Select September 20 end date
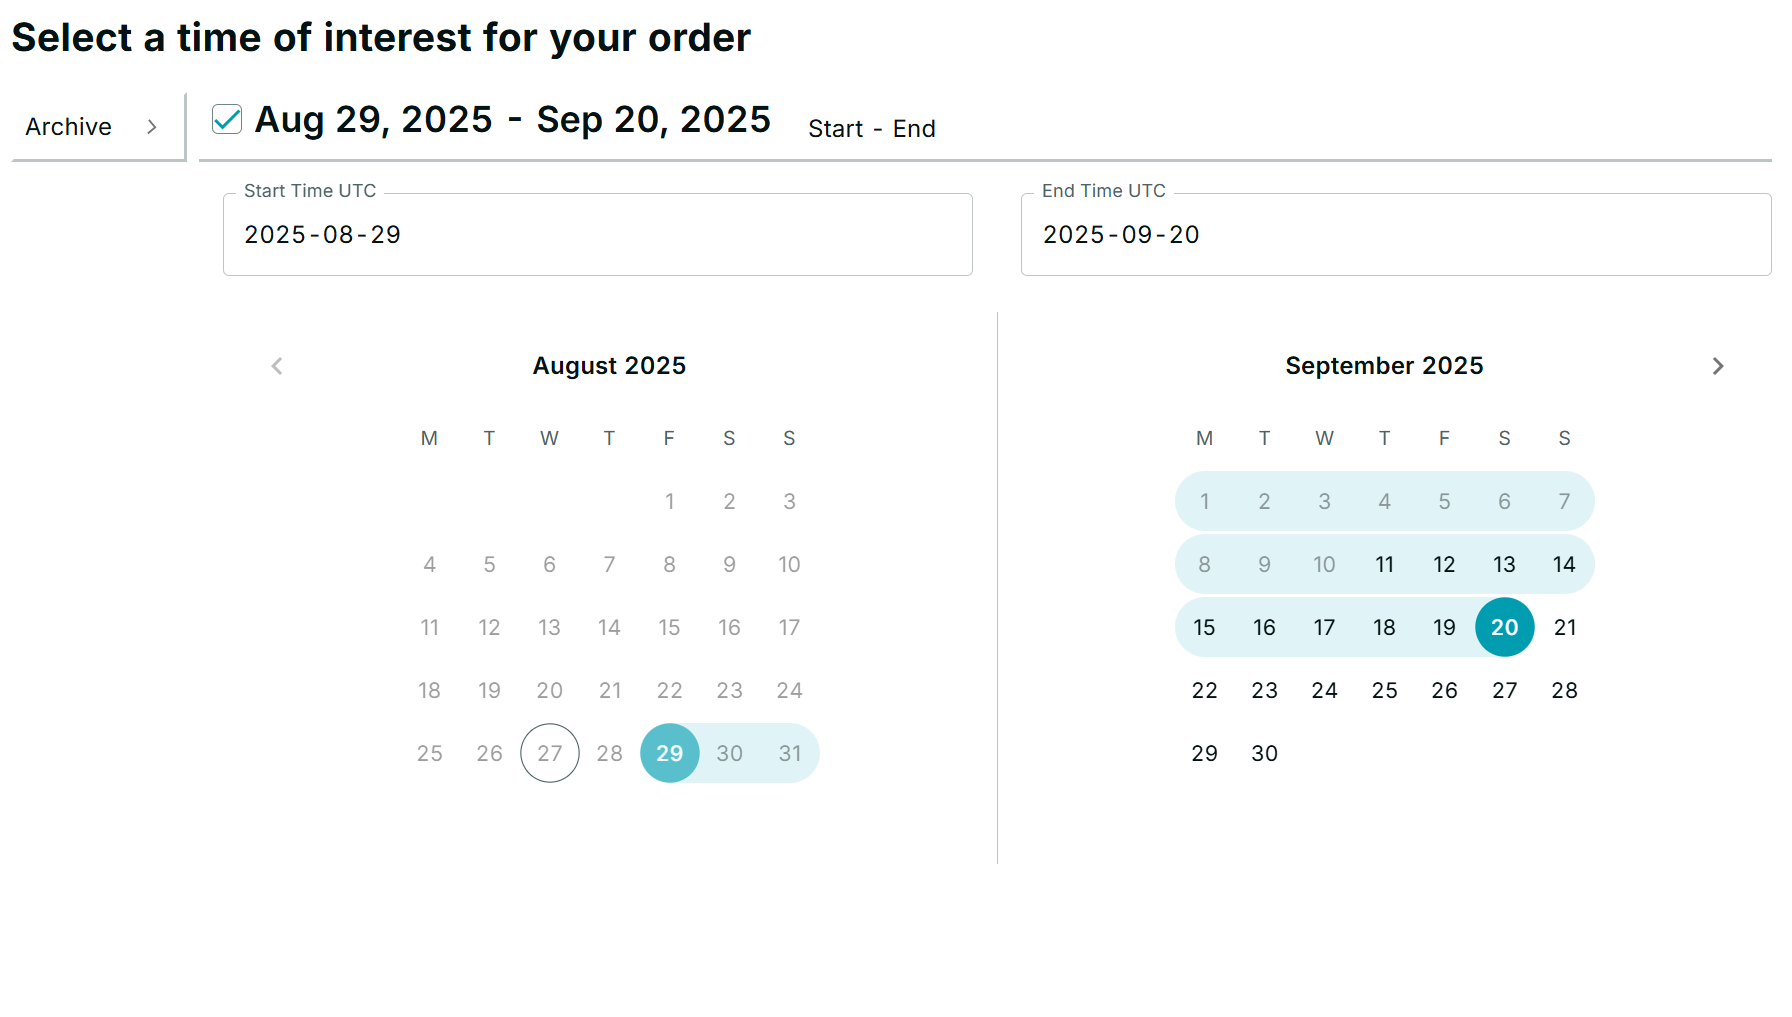Image resolution: width=1792 pixels, height=1017 pixels. (x=1504, y=627)
